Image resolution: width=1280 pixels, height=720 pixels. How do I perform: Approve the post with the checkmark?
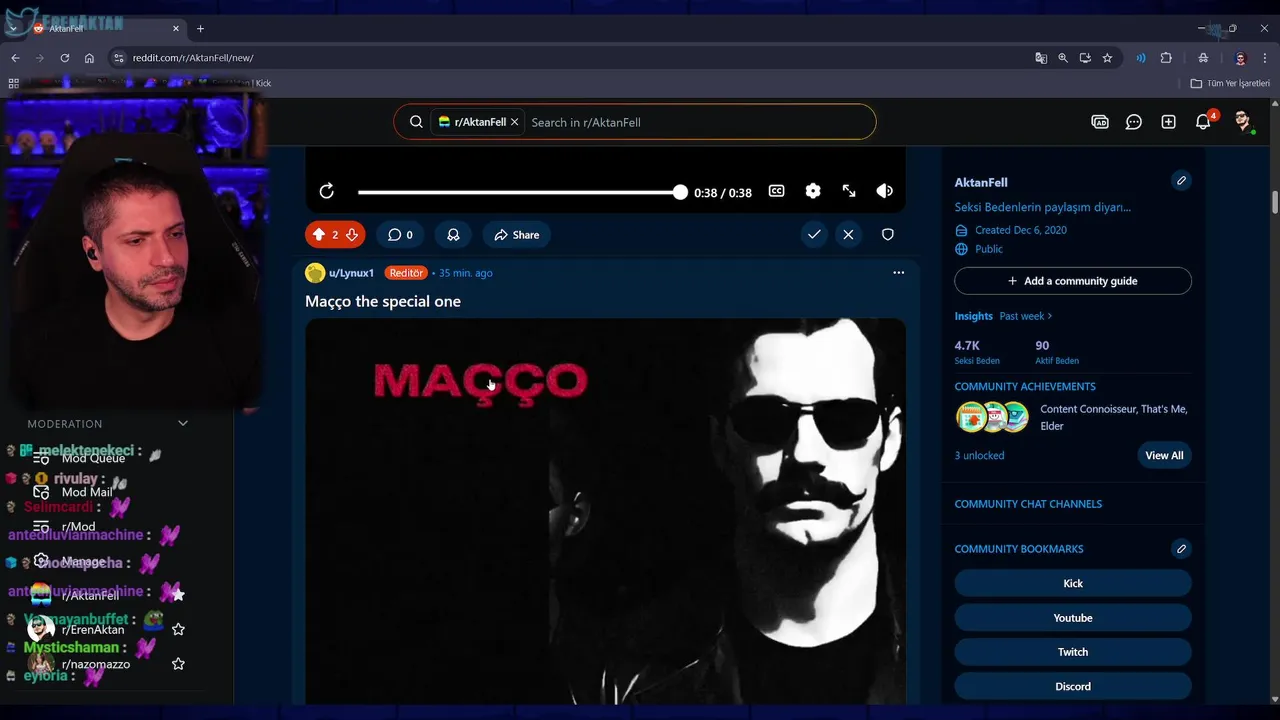tap(814, 234)
